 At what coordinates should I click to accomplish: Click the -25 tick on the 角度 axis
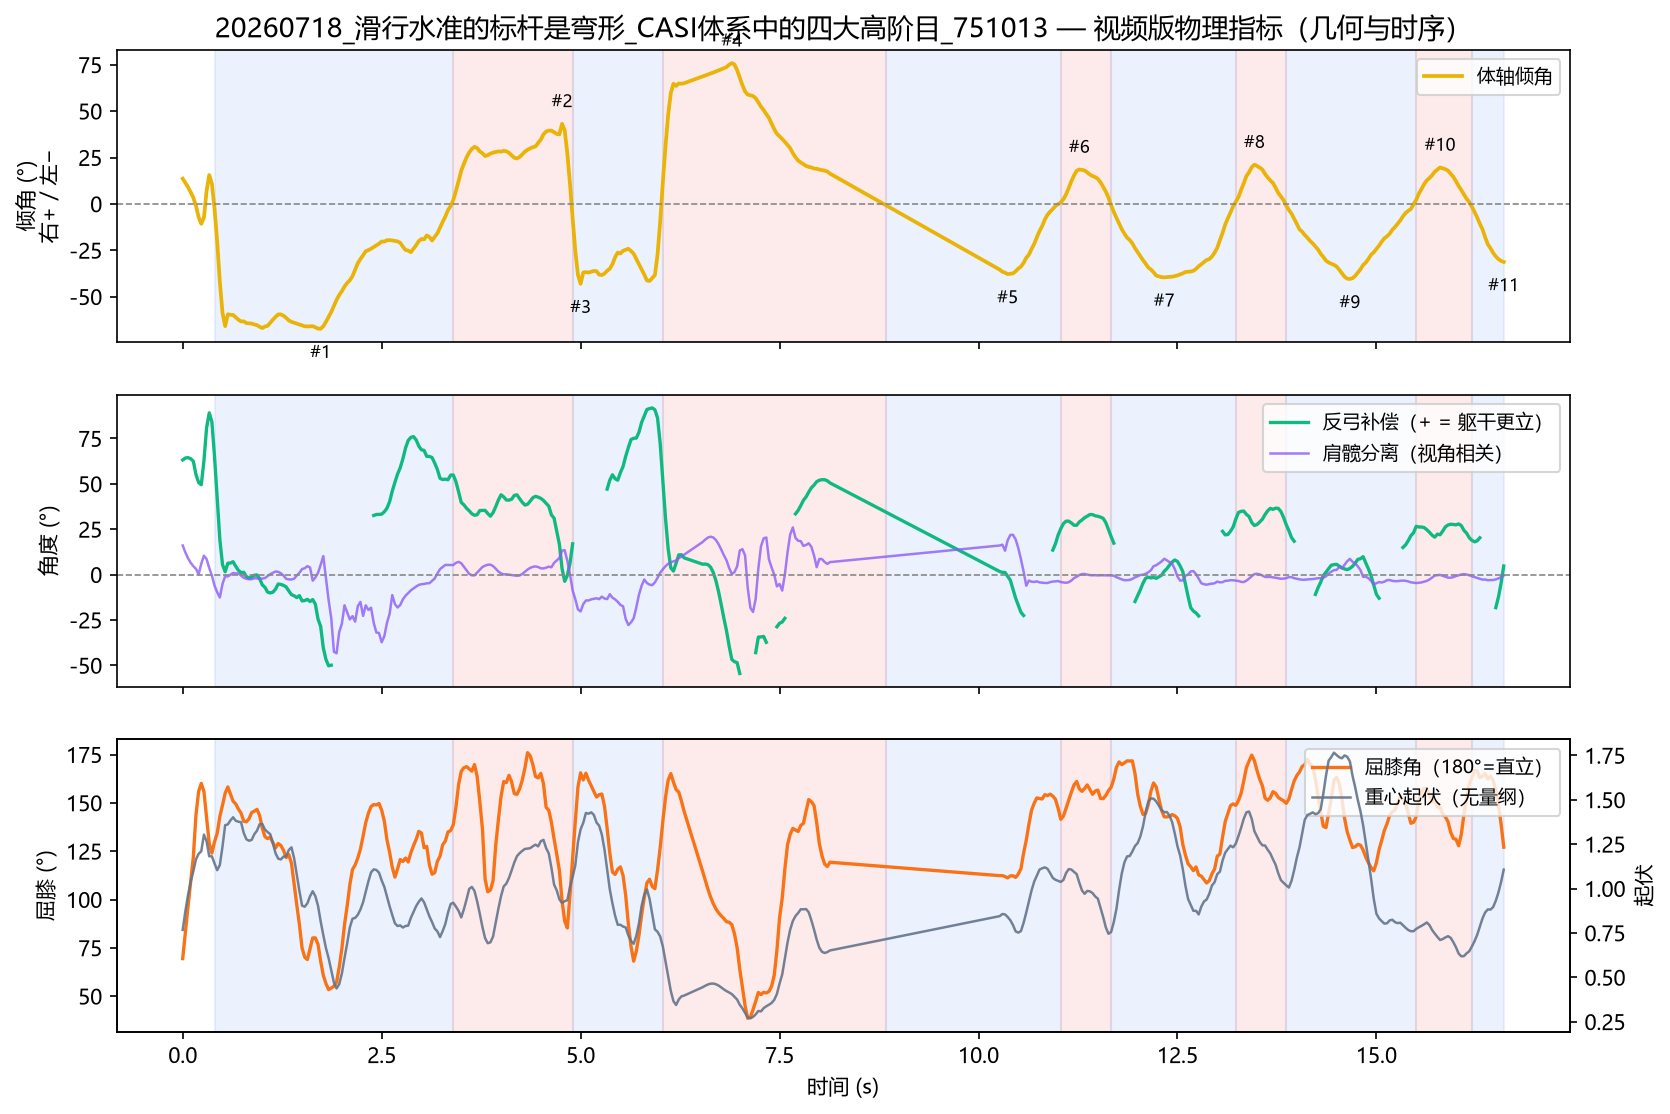(86, 620)
